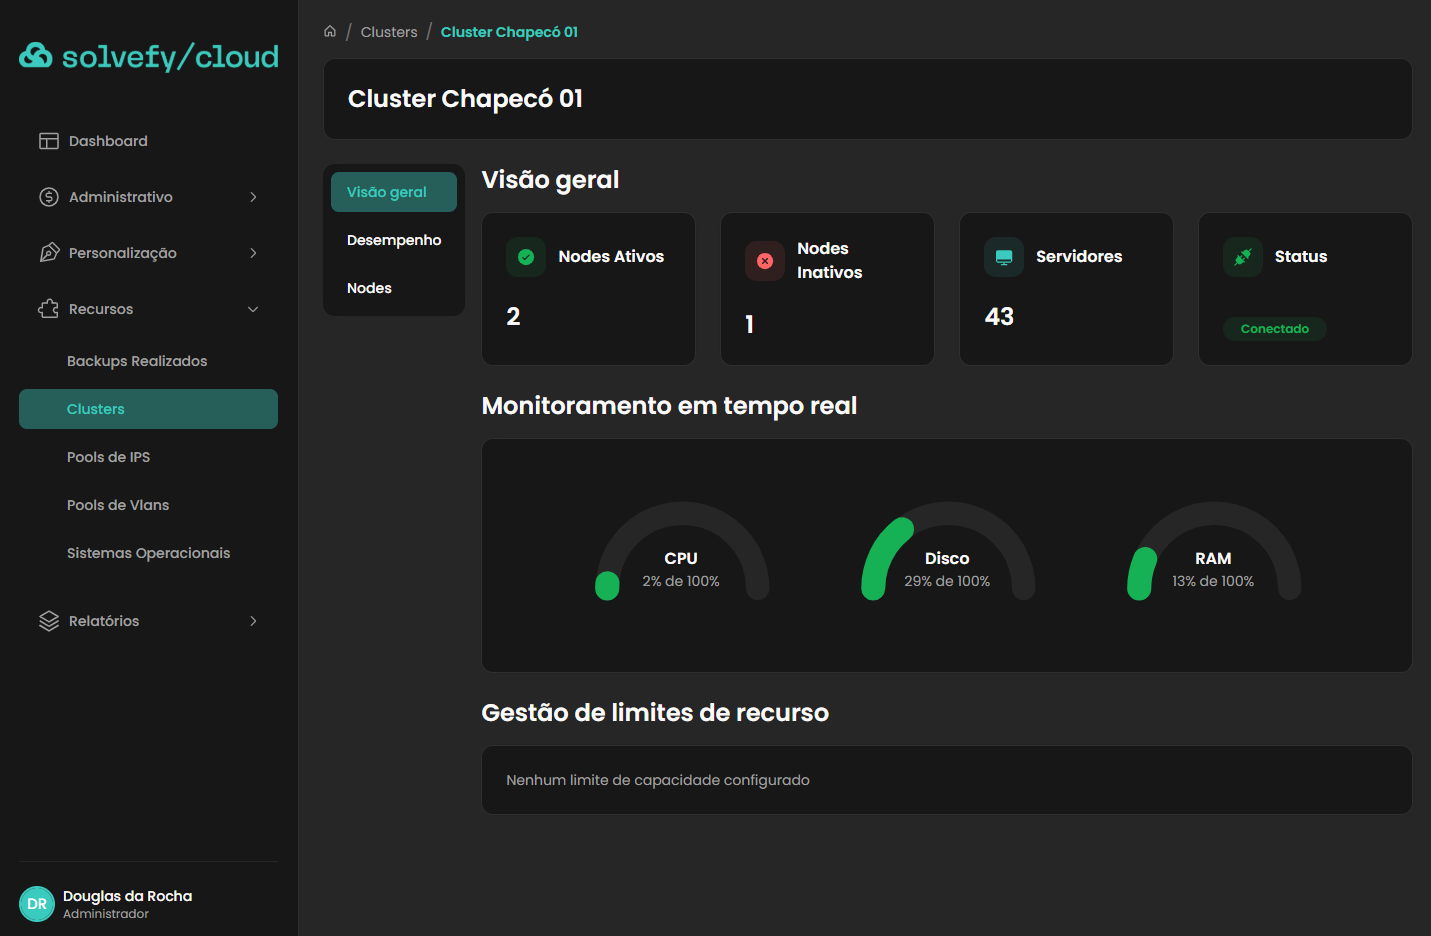Click the home breadcrumb icon
This screenshot has width=1431, height=936.
click(330, 31)
